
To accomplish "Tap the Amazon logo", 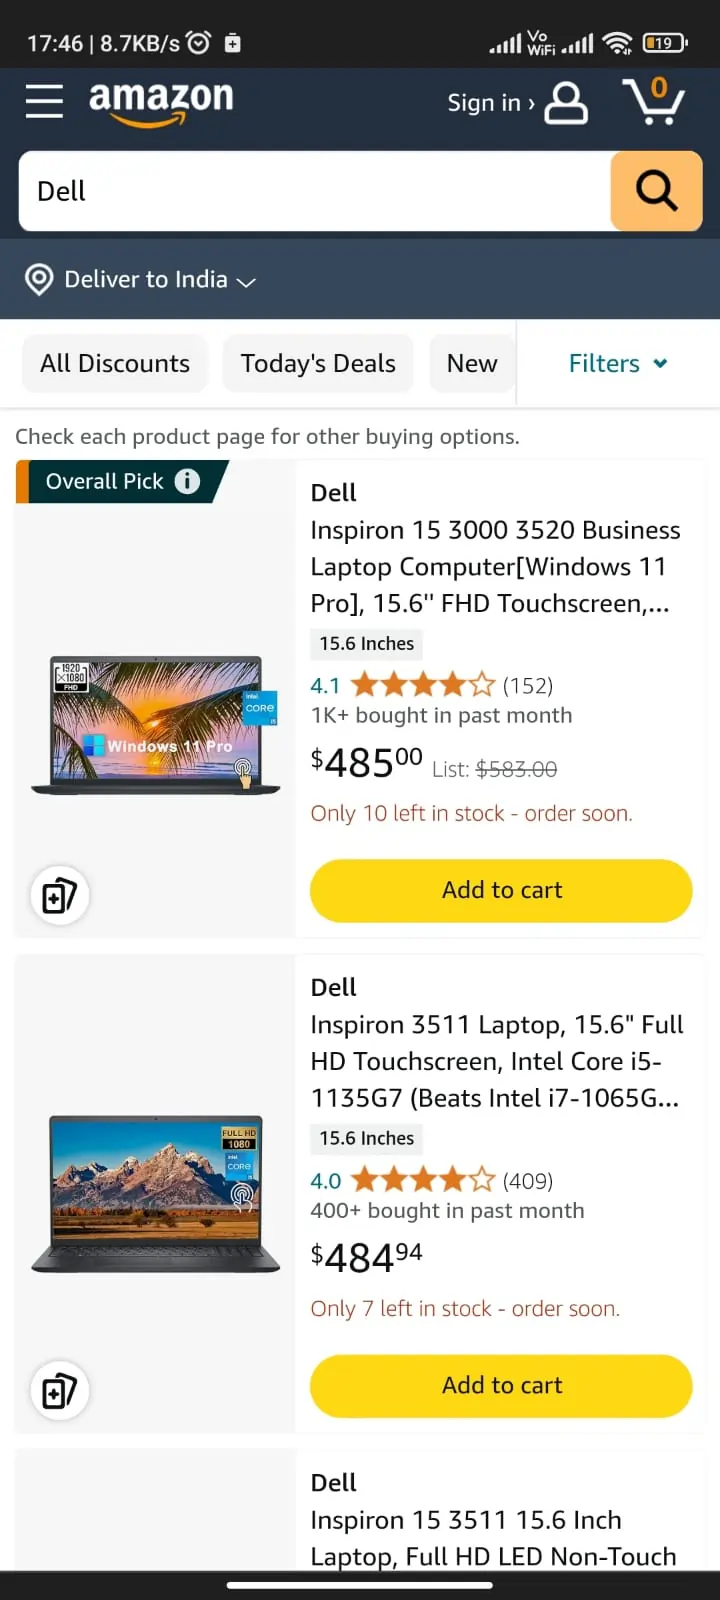I will click(x=161, y=101).
